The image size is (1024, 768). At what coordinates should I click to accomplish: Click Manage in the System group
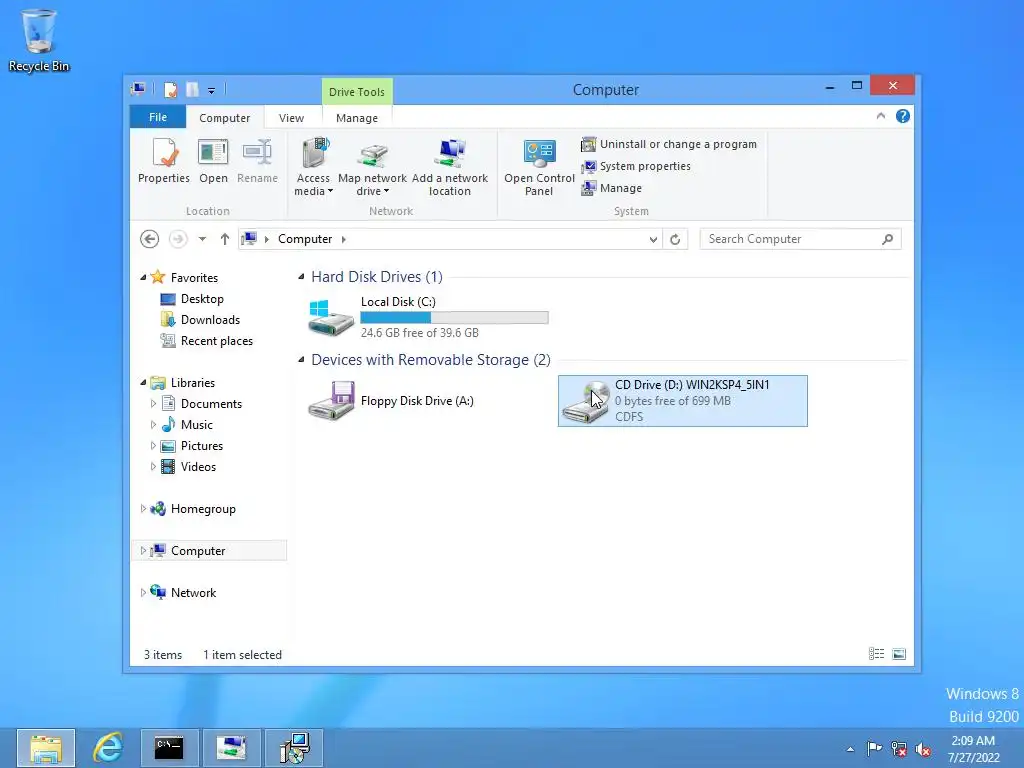click(612, 188)
